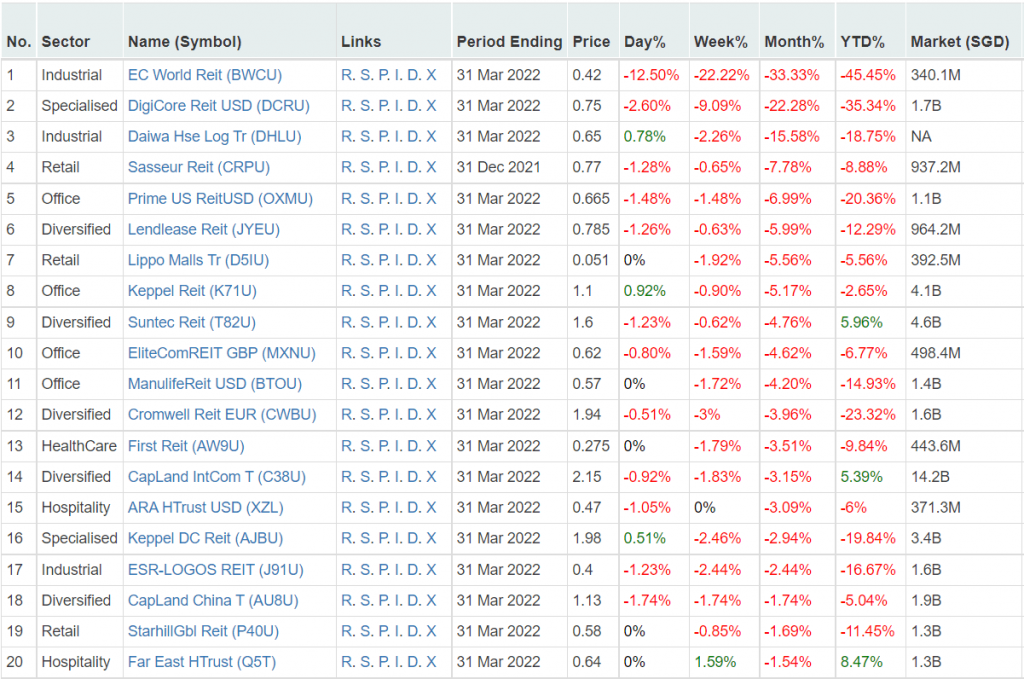Open the Cromwell Reit EUR (CWBU) link
1024x679 pixels.
pyautogui.click(x=222, y=415)
